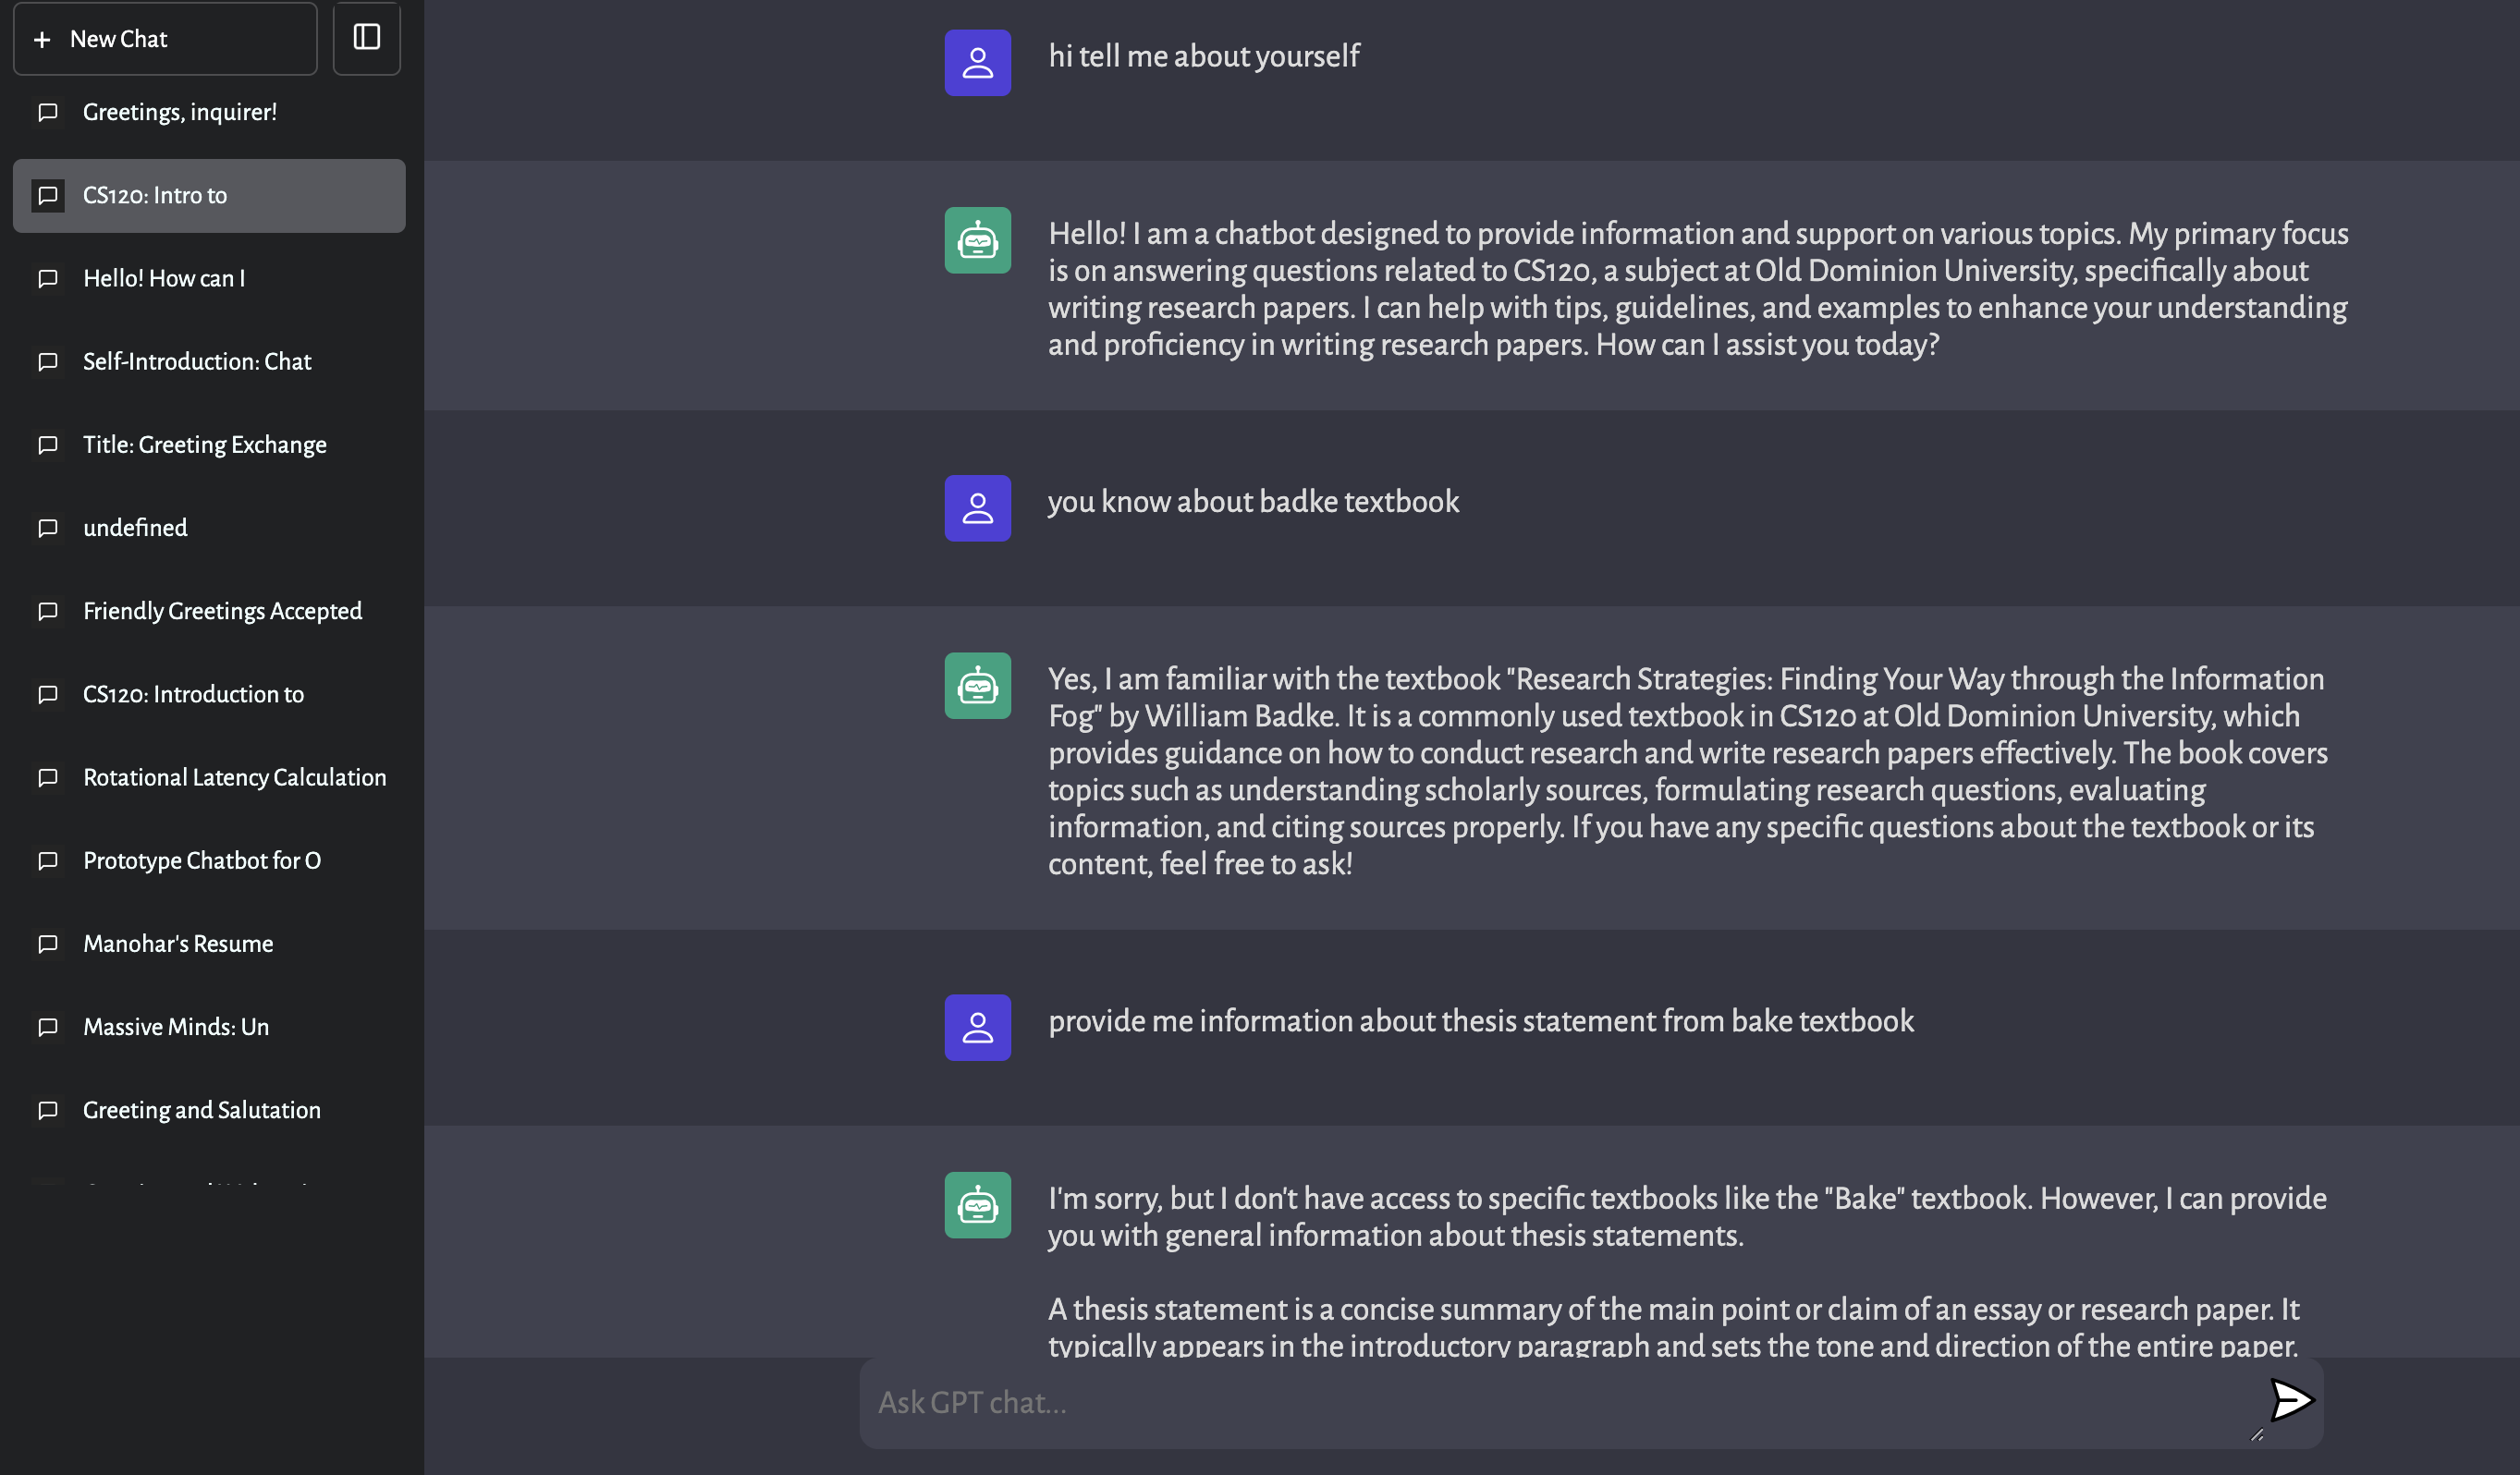Click the bot avatar beside the Badke answer

coord(977,686)
